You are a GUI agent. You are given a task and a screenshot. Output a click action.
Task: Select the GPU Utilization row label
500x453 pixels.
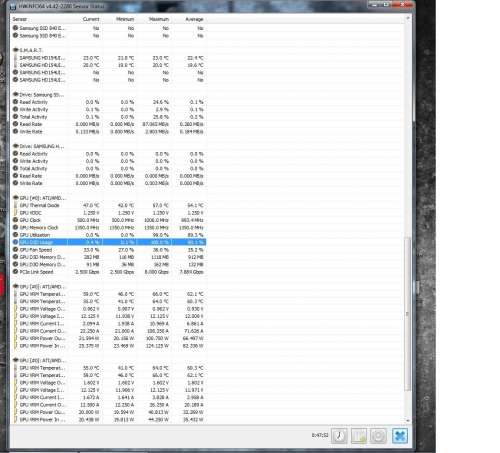click(x=35, y=235)
